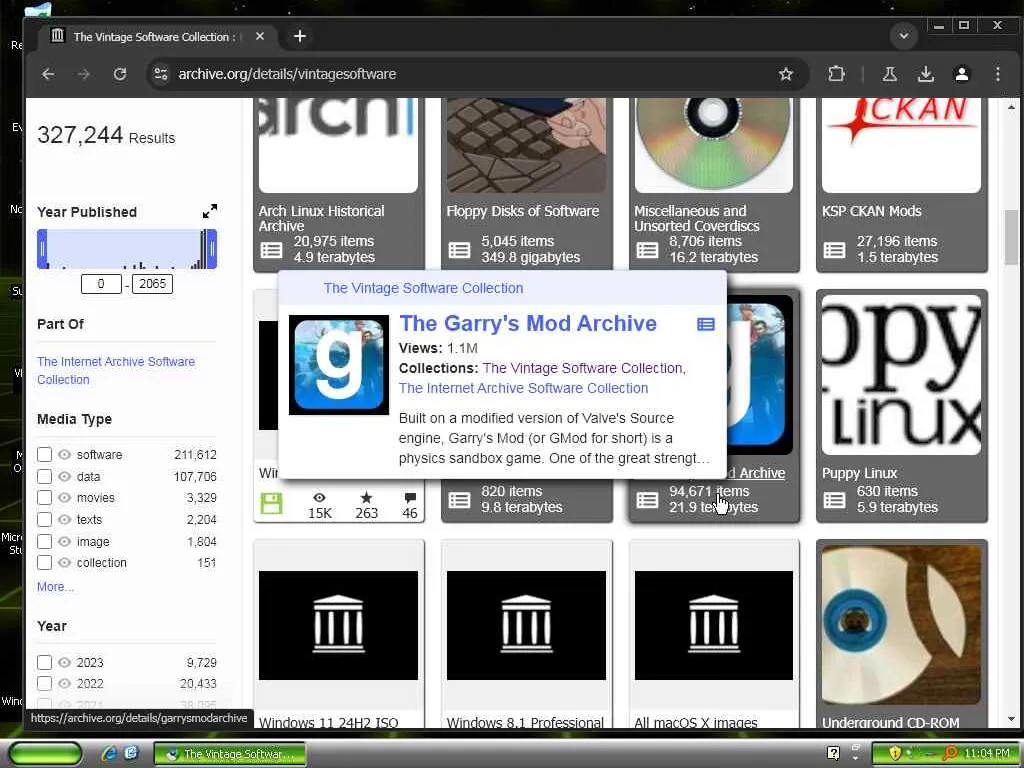The image size is (1024, 768).
Task: Check the image media type checkbox
Action: coord(44,541)
